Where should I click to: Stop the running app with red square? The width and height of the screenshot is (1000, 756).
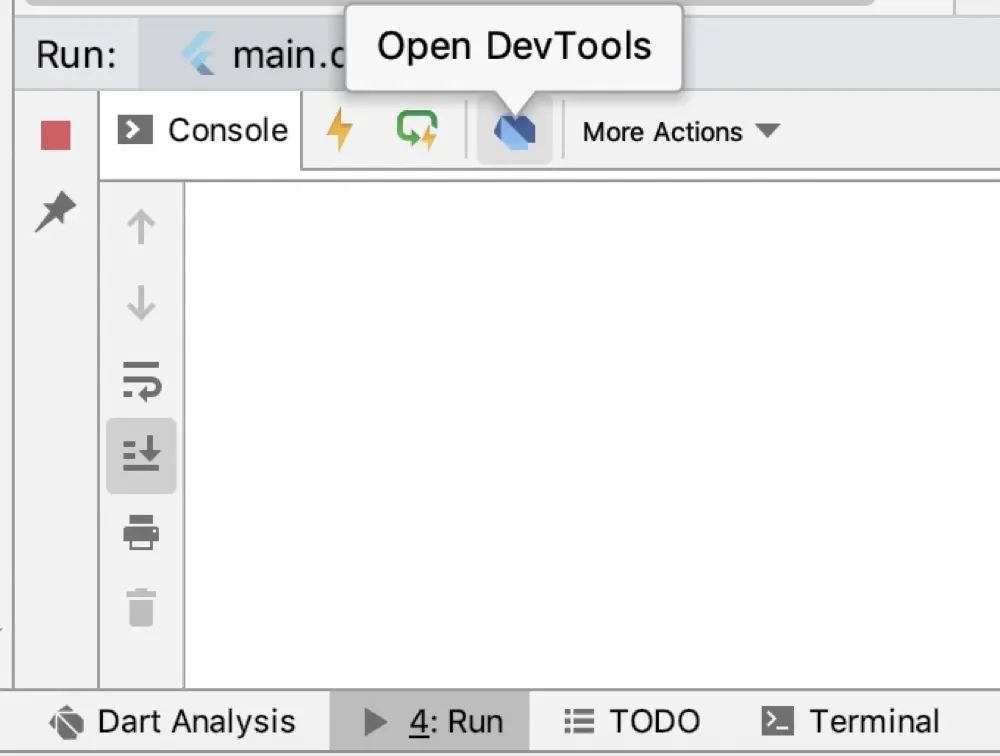[x=55, y=135]
